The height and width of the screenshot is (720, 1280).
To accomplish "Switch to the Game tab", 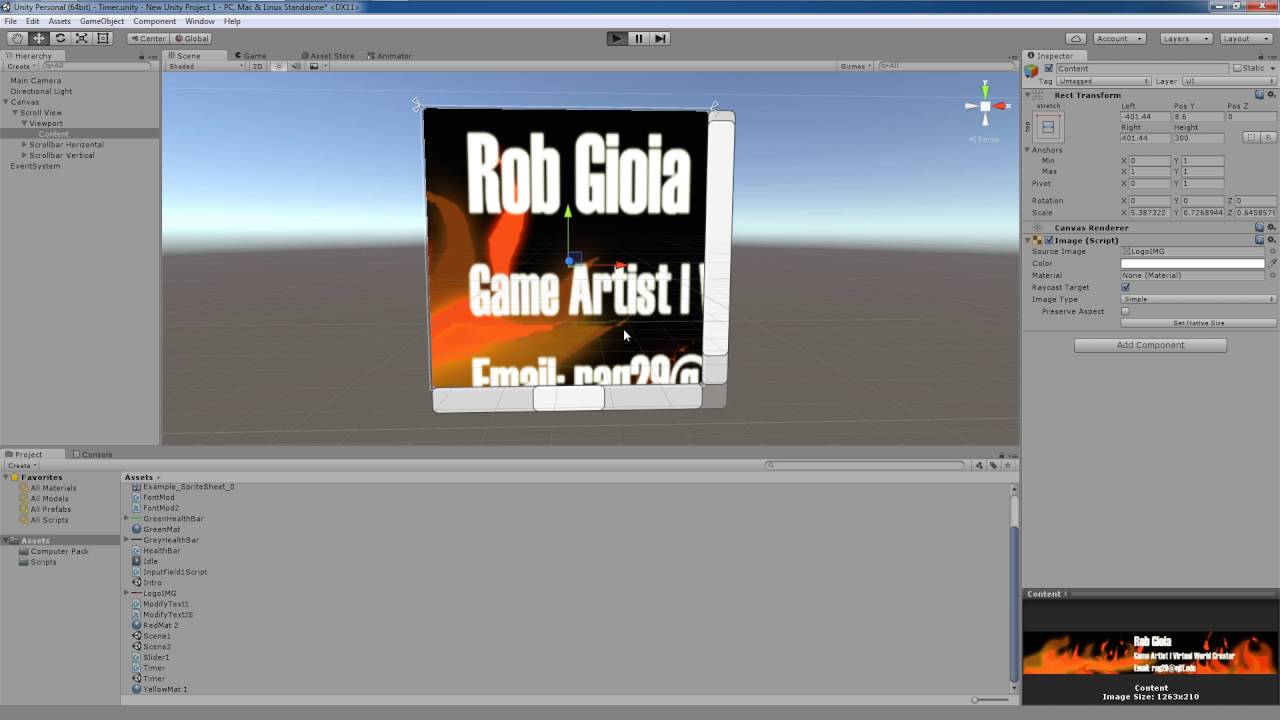I will coord(251,56).
